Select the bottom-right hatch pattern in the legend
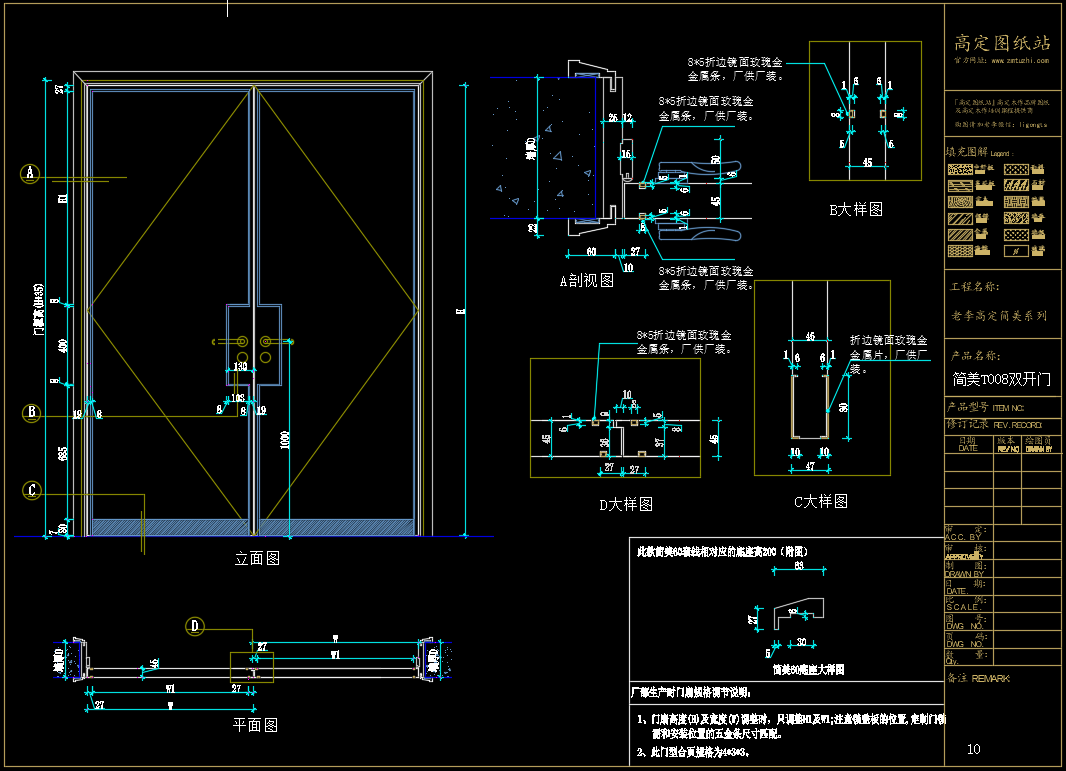Screen dimensions: 1066x771 (1016, 251)
